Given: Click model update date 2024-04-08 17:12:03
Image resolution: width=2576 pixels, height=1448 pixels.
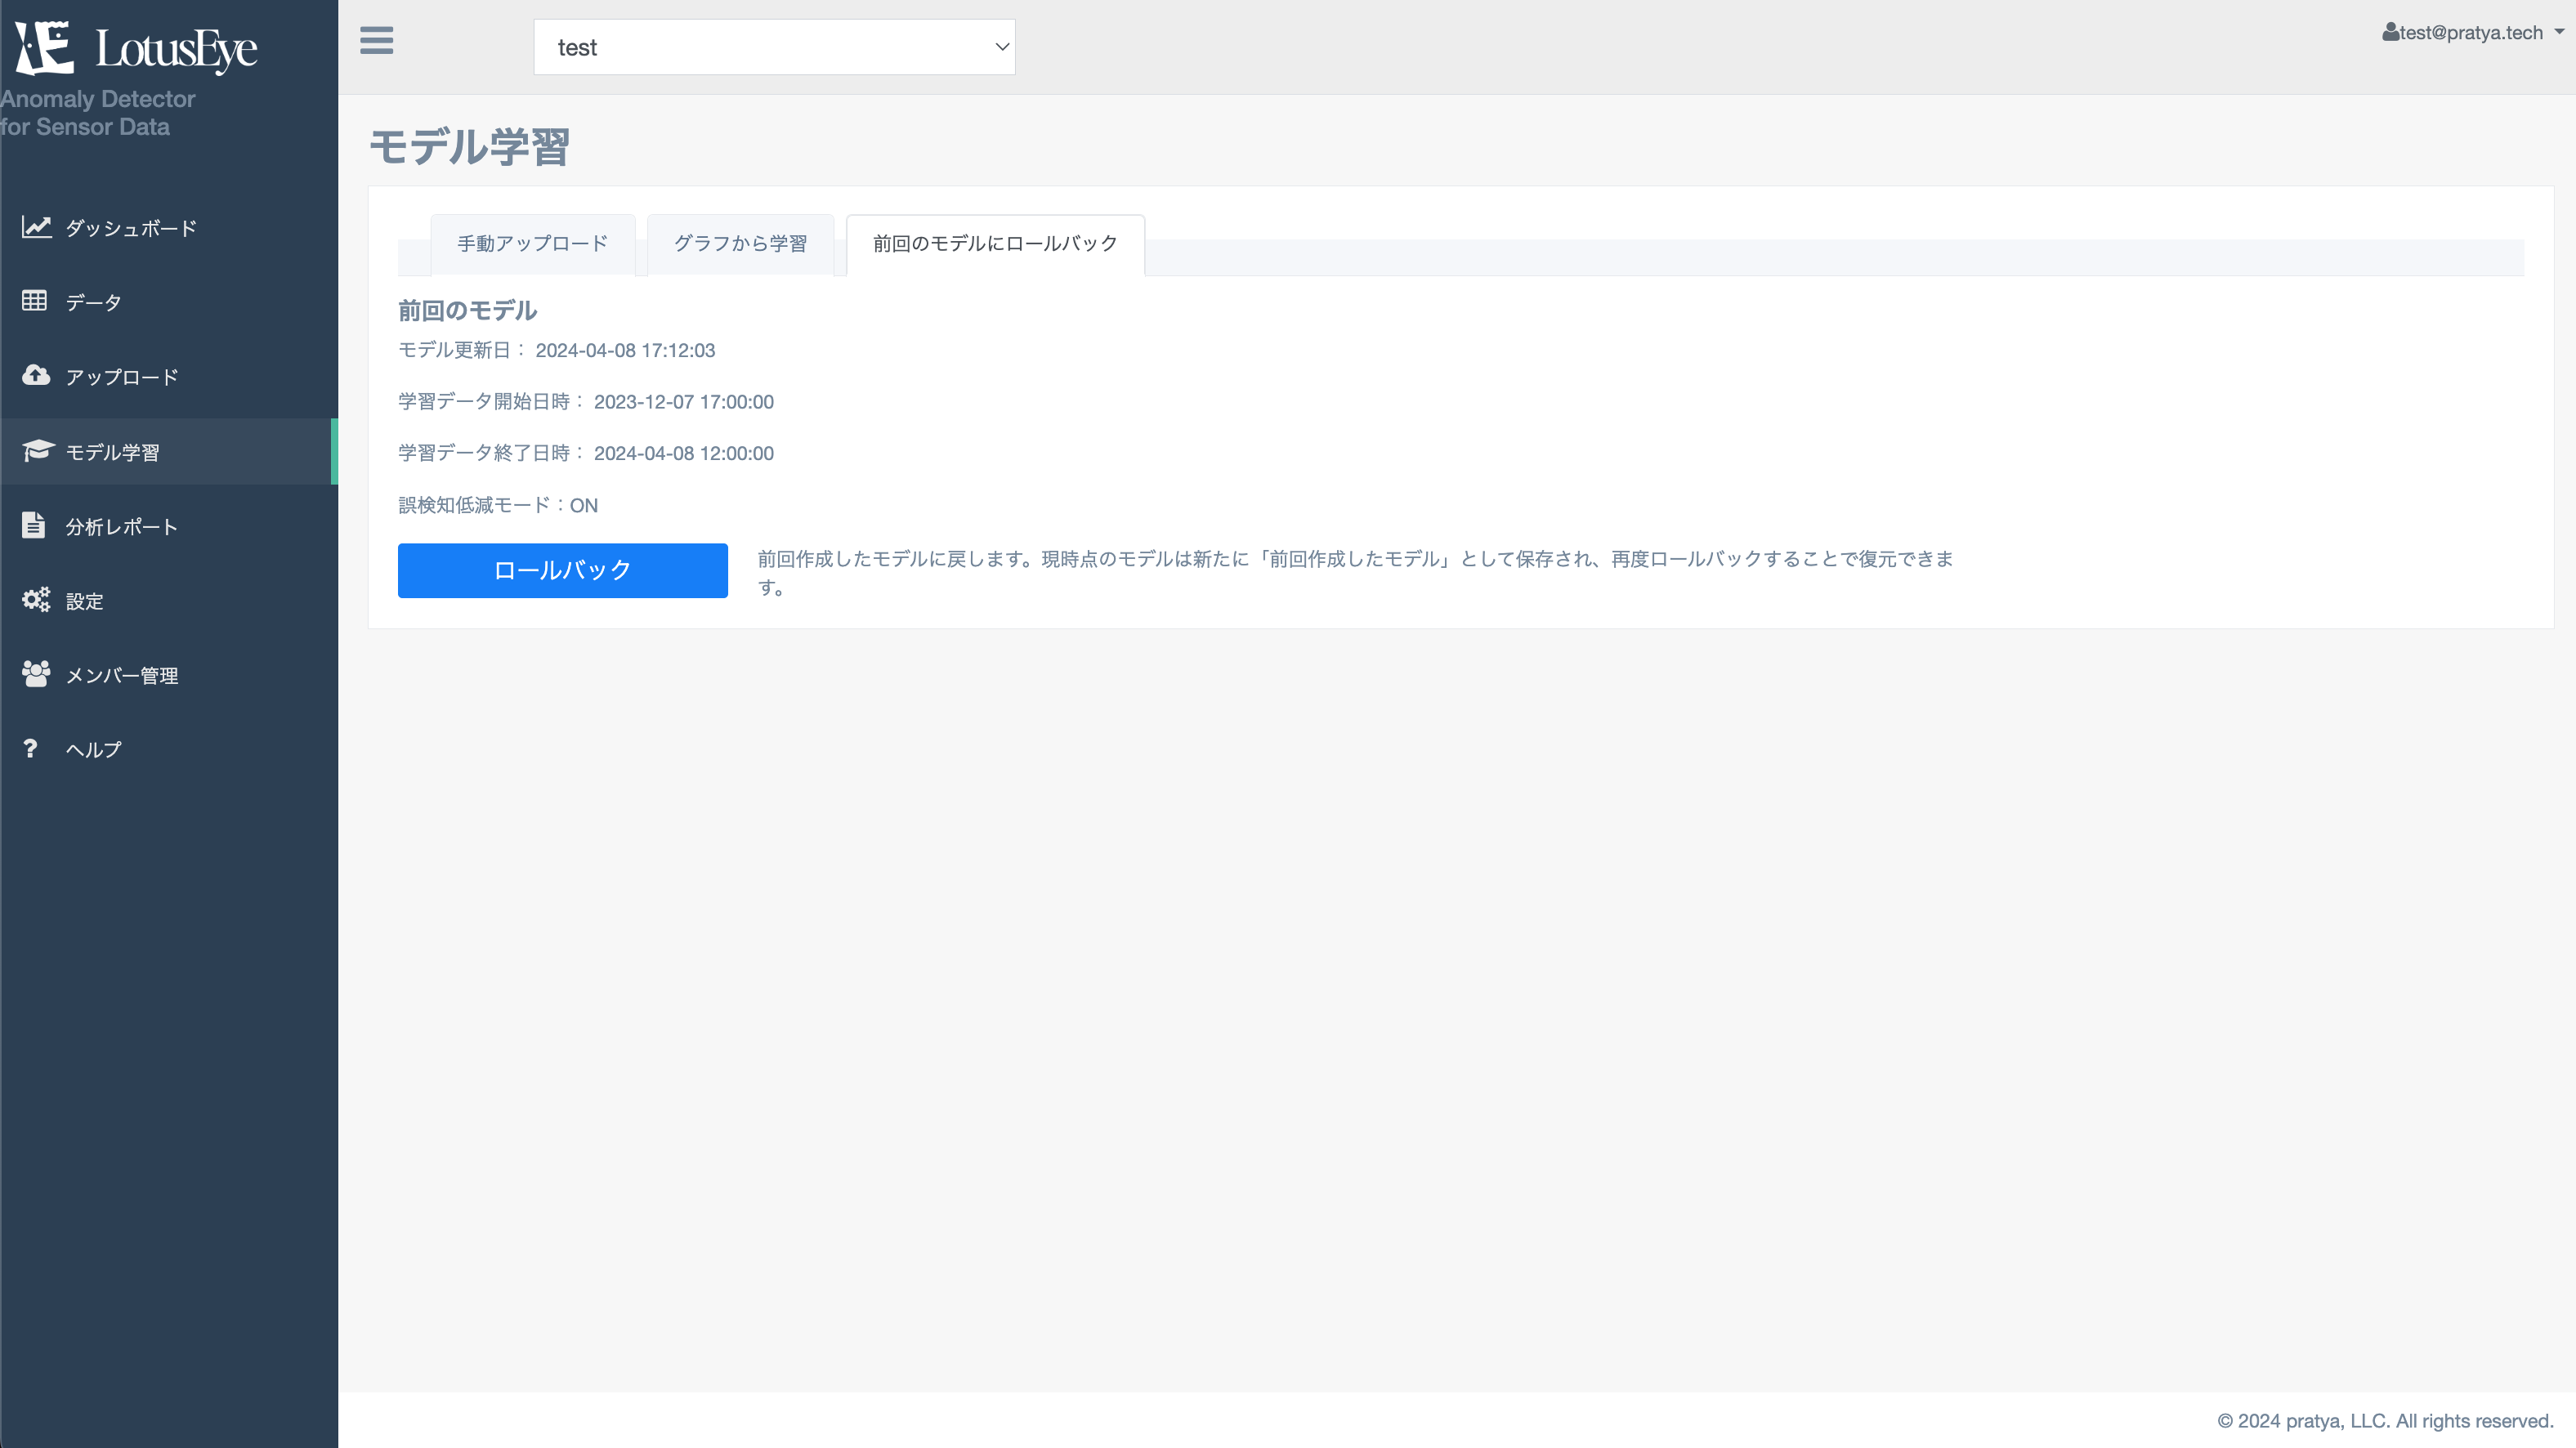Looking at the screenshot, I should (625, 350).
